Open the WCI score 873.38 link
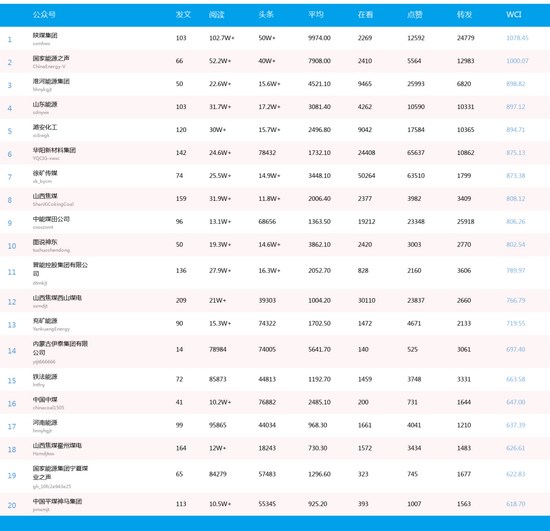 516,176
